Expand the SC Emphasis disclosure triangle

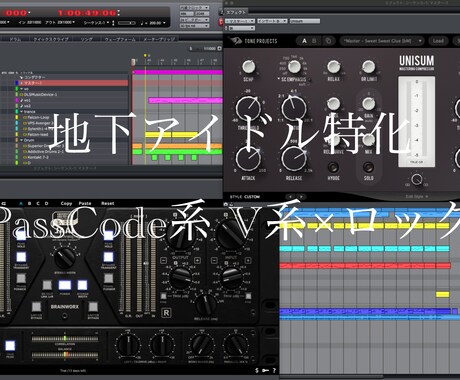click(279, 79)
